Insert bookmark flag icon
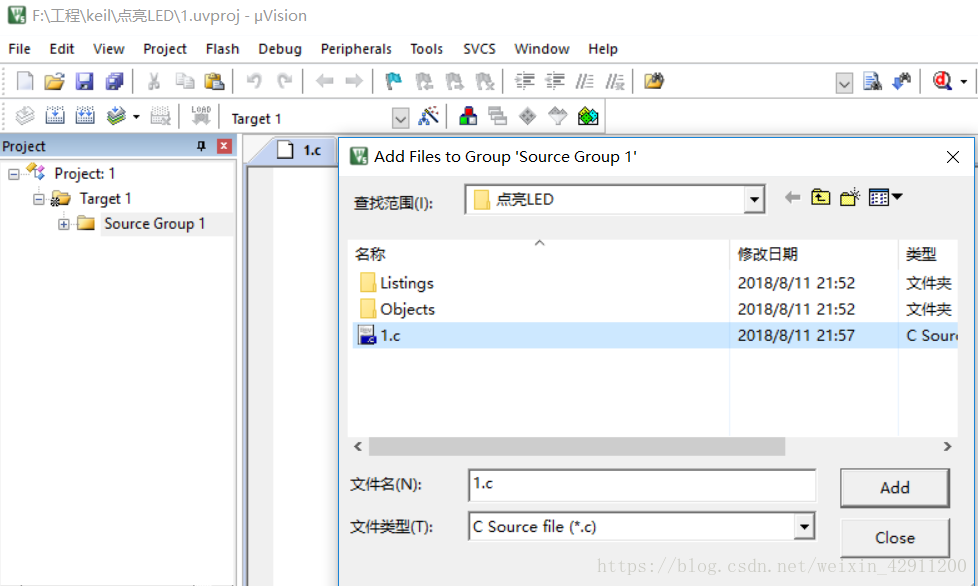The width and height of the screenshot is (978, 586). tap(394, 81)
